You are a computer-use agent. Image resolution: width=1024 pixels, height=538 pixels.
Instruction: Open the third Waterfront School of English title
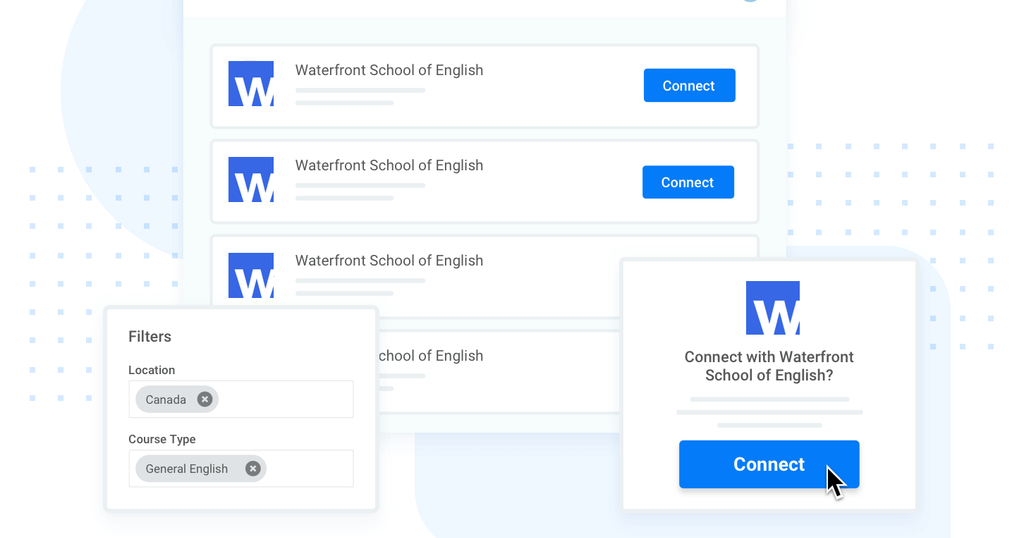389,261
